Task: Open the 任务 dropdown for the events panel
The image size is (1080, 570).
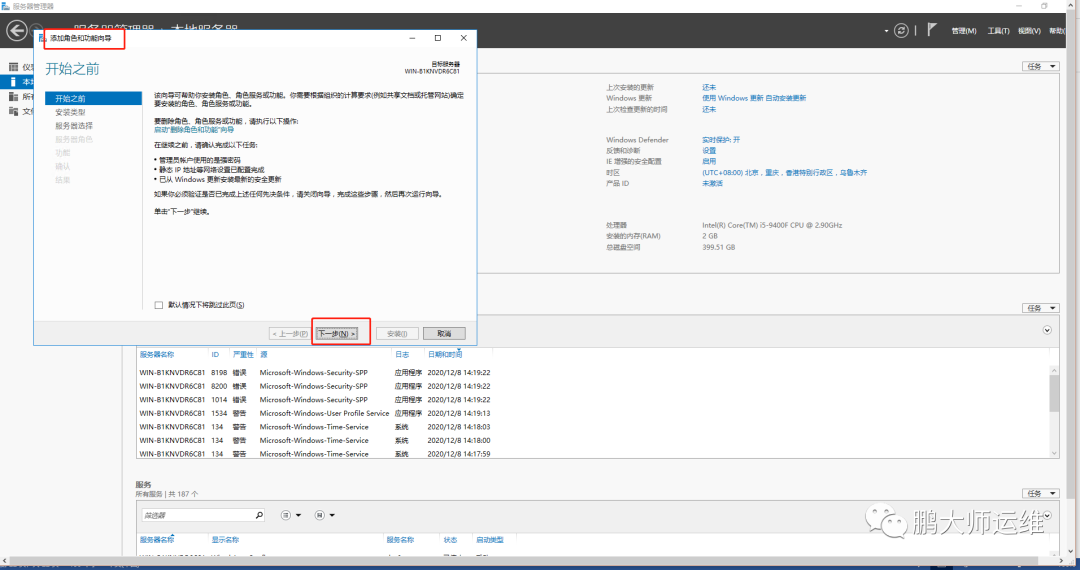Action: click(1040, 308)
